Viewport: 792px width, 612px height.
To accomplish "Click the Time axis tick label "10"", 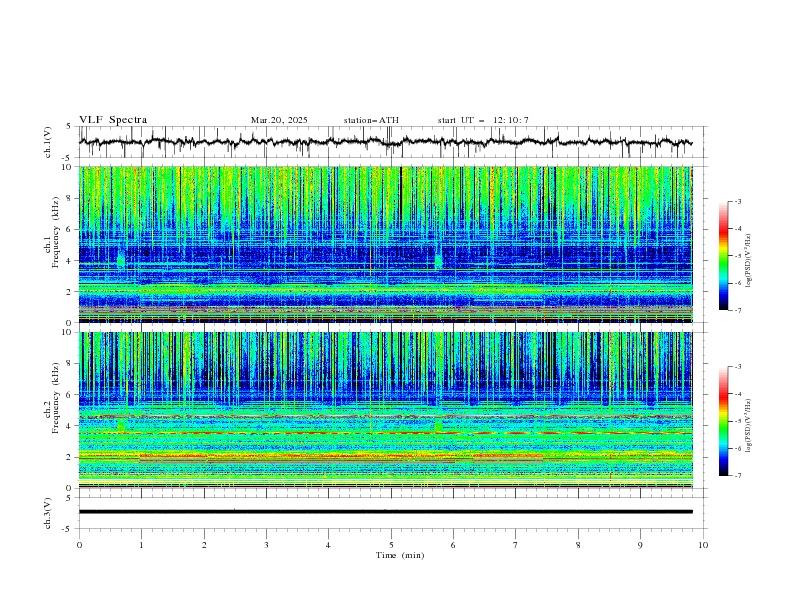I will click(703, 545).
